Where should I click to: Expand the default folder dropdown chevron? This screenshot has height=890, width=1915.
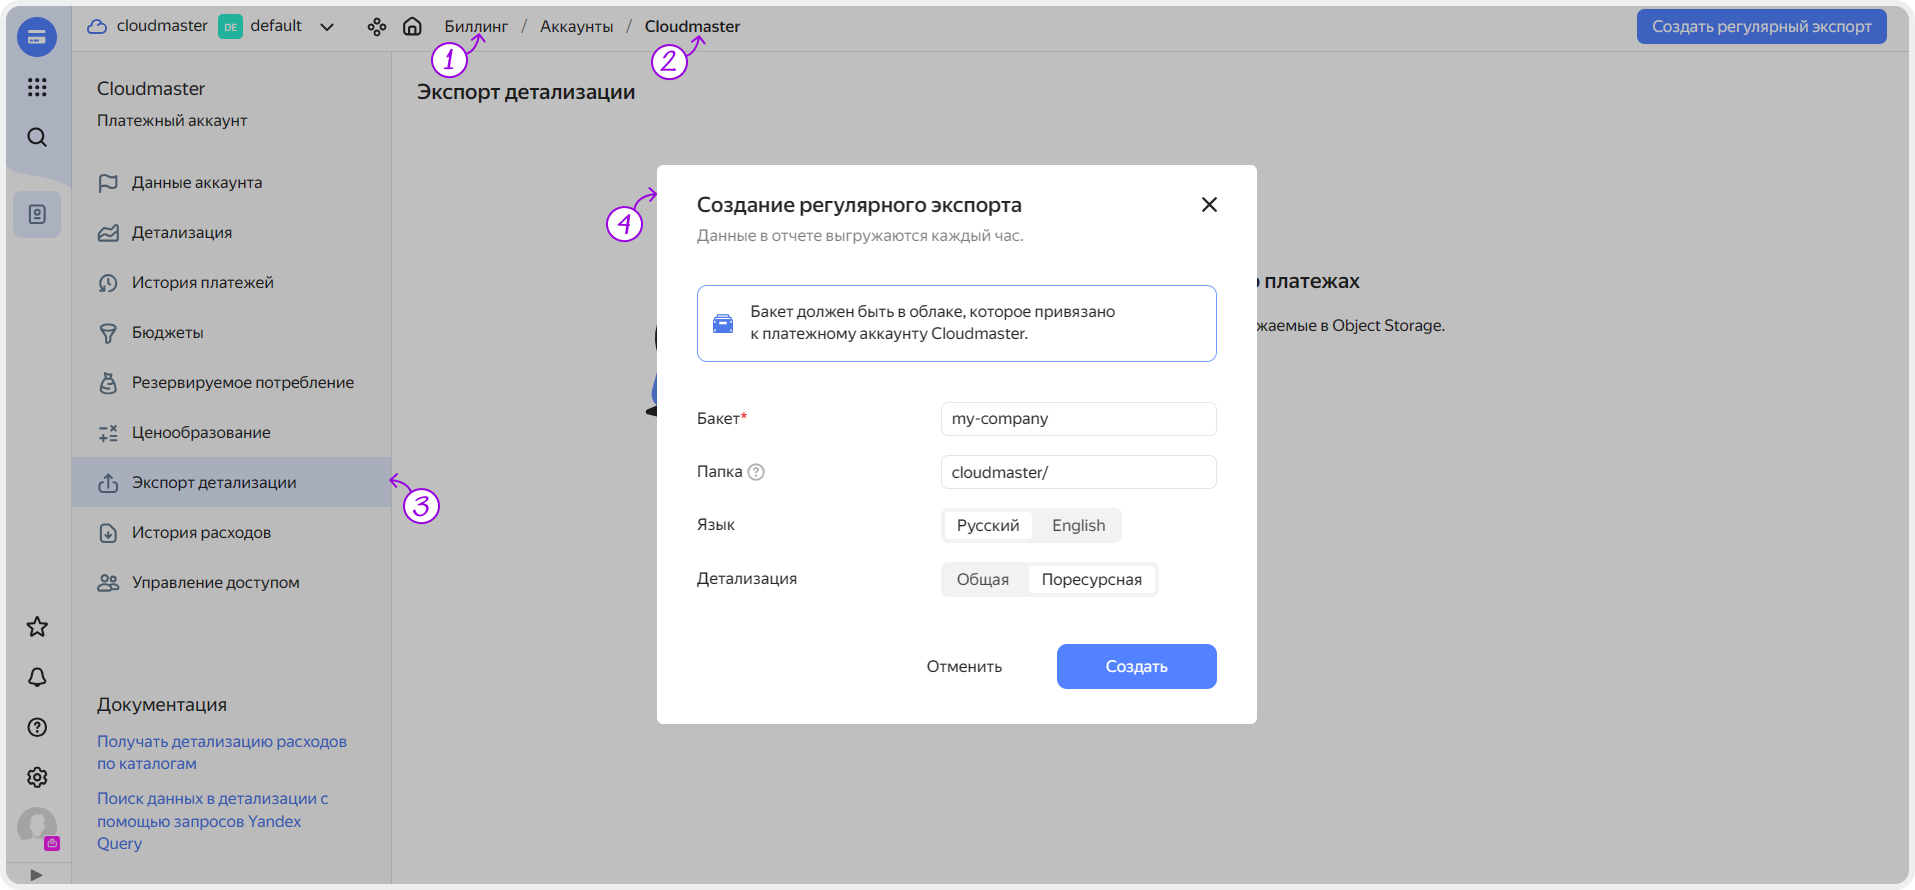pyautogui.click(x=327, y=27)
